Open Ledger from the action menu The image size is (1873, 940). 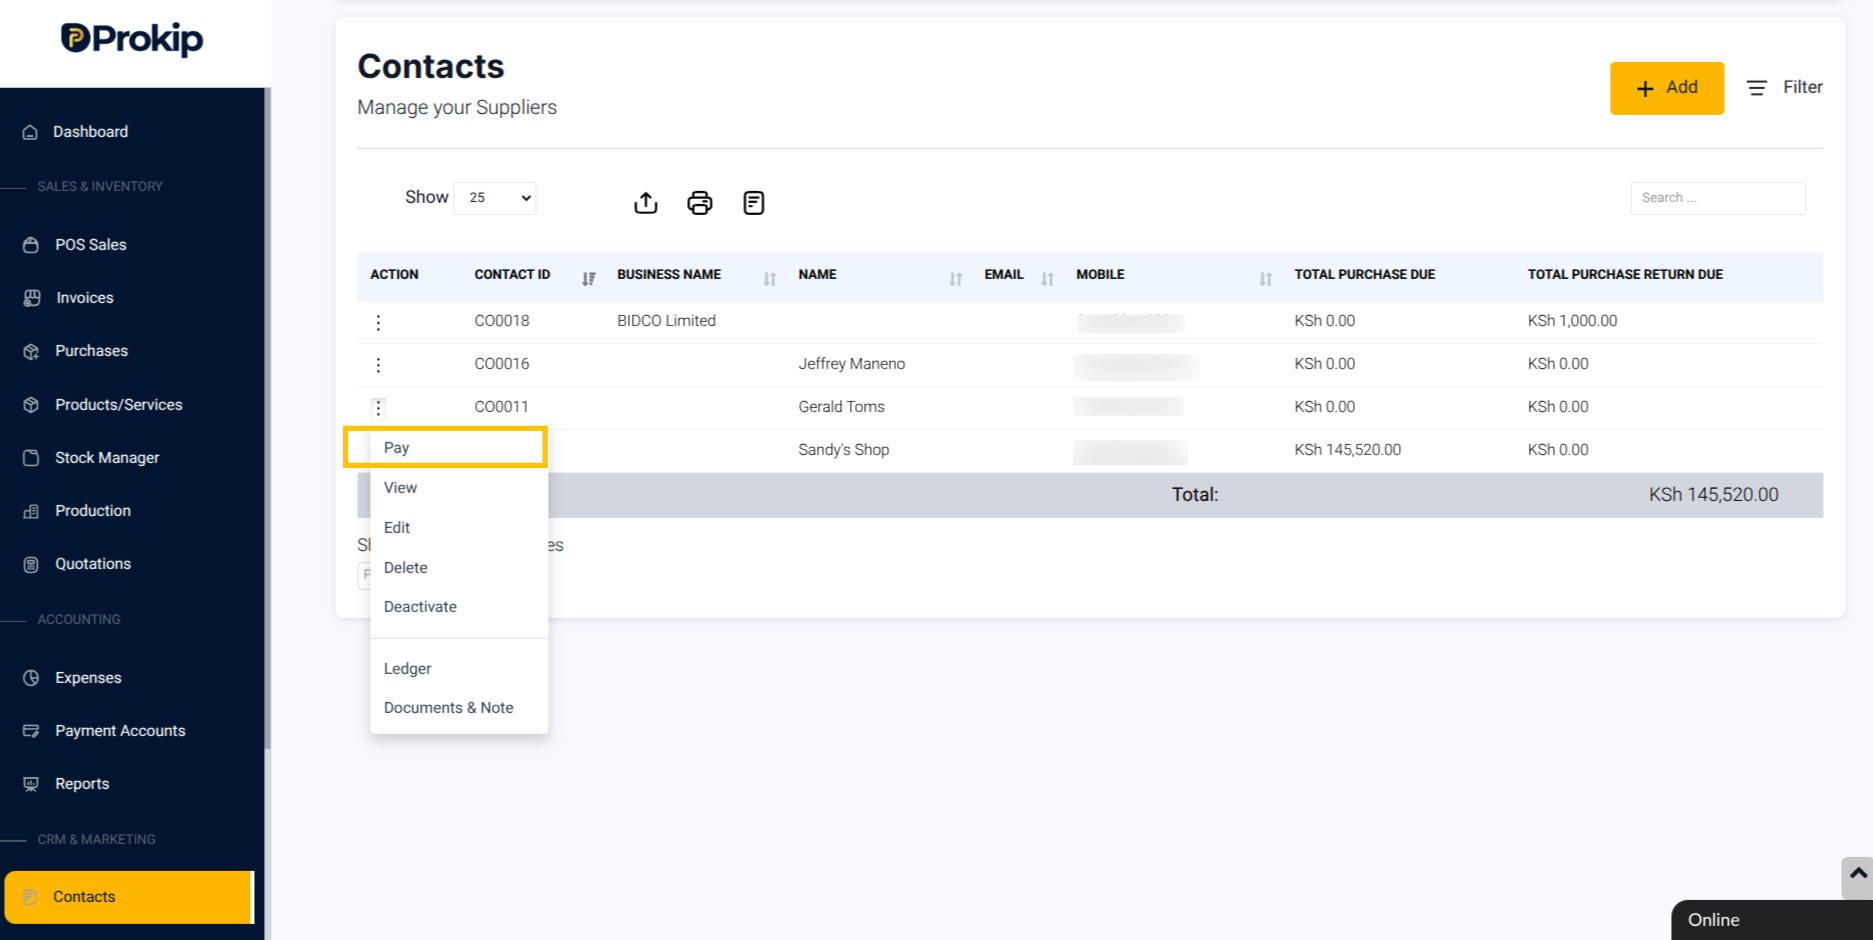pos(459,669)
